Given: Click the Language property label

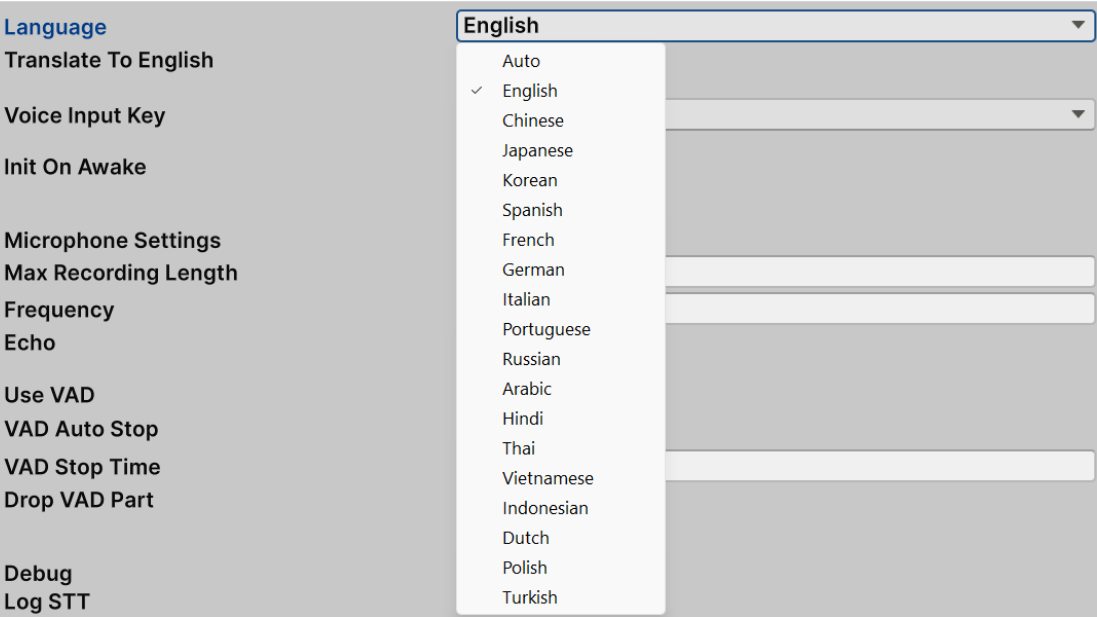Looking at the screenshot, I should (55, 27).
